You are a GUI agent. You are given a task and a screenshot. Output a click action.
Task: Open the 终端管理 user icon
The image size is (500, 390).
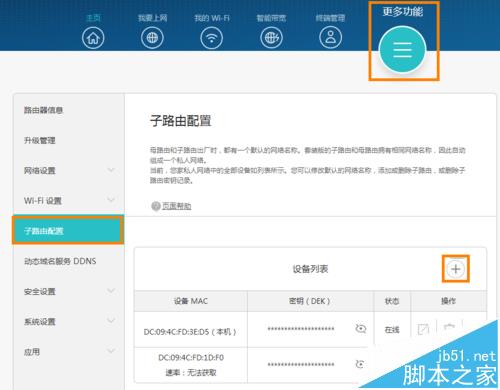click(330, 38)
